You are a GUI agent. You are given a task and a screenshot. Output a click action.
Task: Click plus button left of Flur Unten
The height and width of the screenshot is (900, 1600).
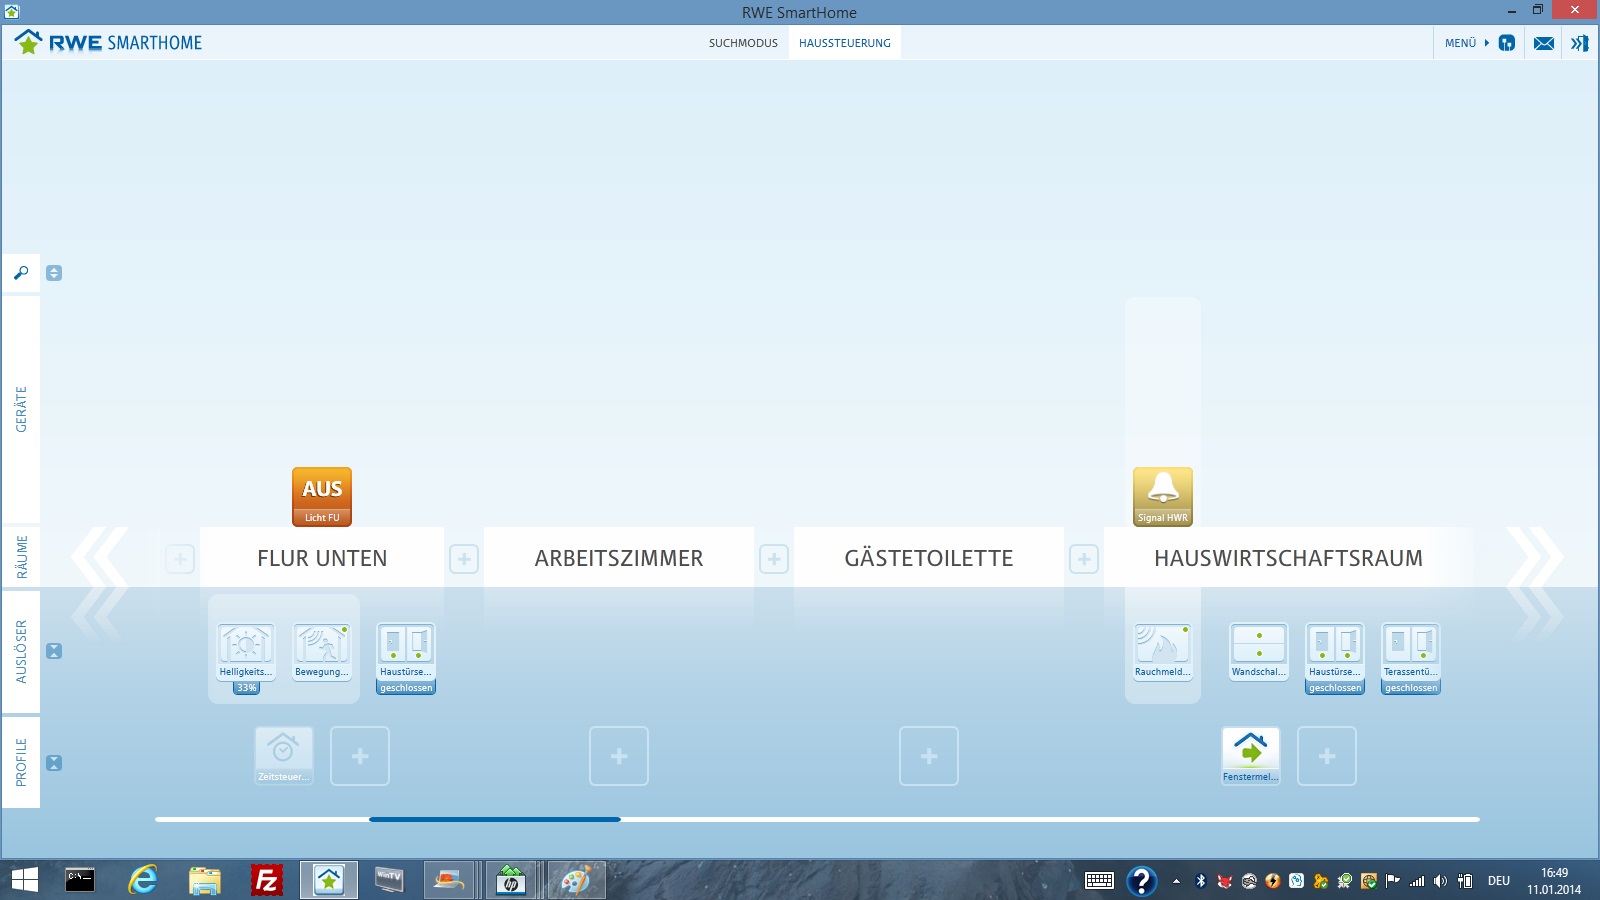[x=180, y=559]
